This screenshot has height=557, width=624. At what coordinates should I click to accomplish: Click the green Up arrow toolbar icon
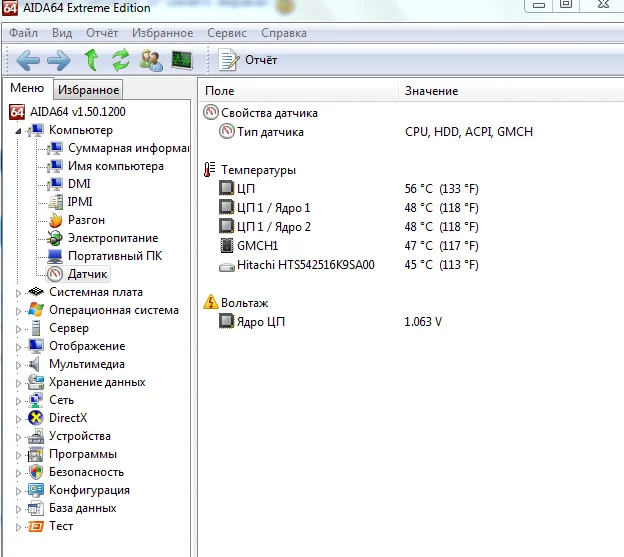pos(92,60)
